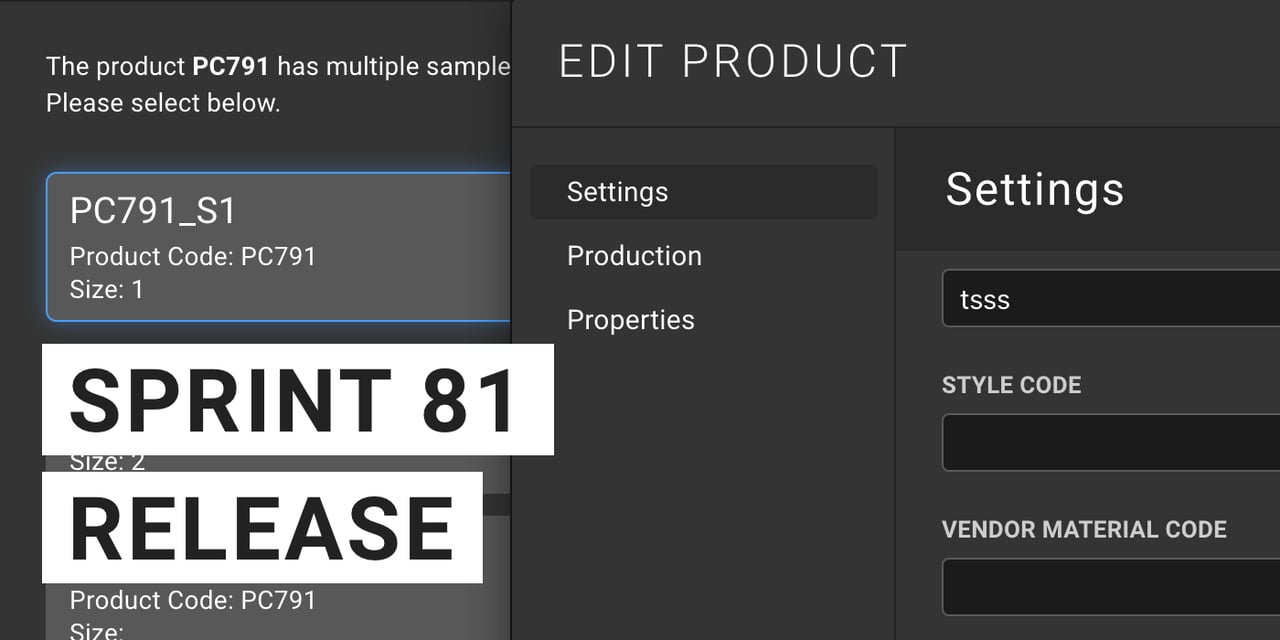The image size is (1280, 640).
Task: Open the Properties section
Action: 630,320
